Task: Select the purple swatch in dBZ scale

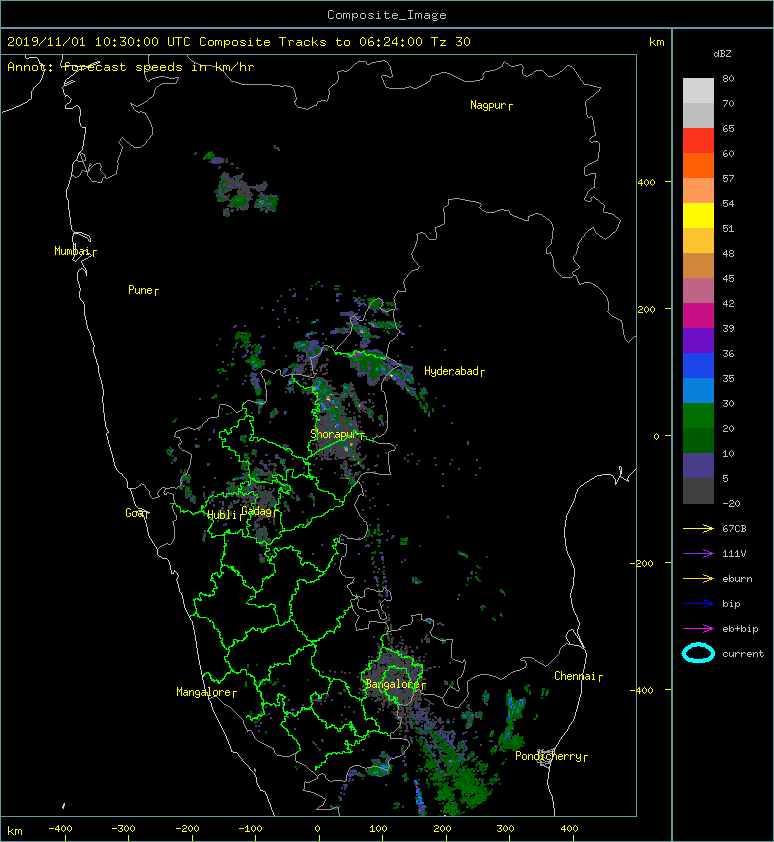Action: coord(698,340)
